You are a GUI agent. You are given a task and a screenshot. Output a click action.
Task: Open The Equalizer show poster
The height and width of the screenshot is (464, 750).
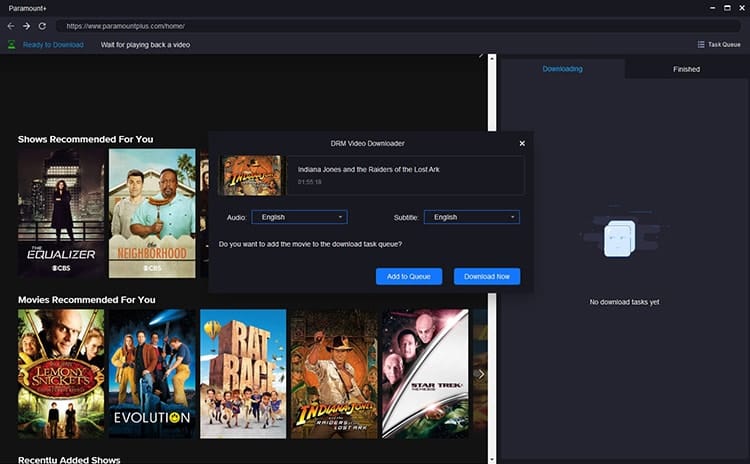click(61, 213)
